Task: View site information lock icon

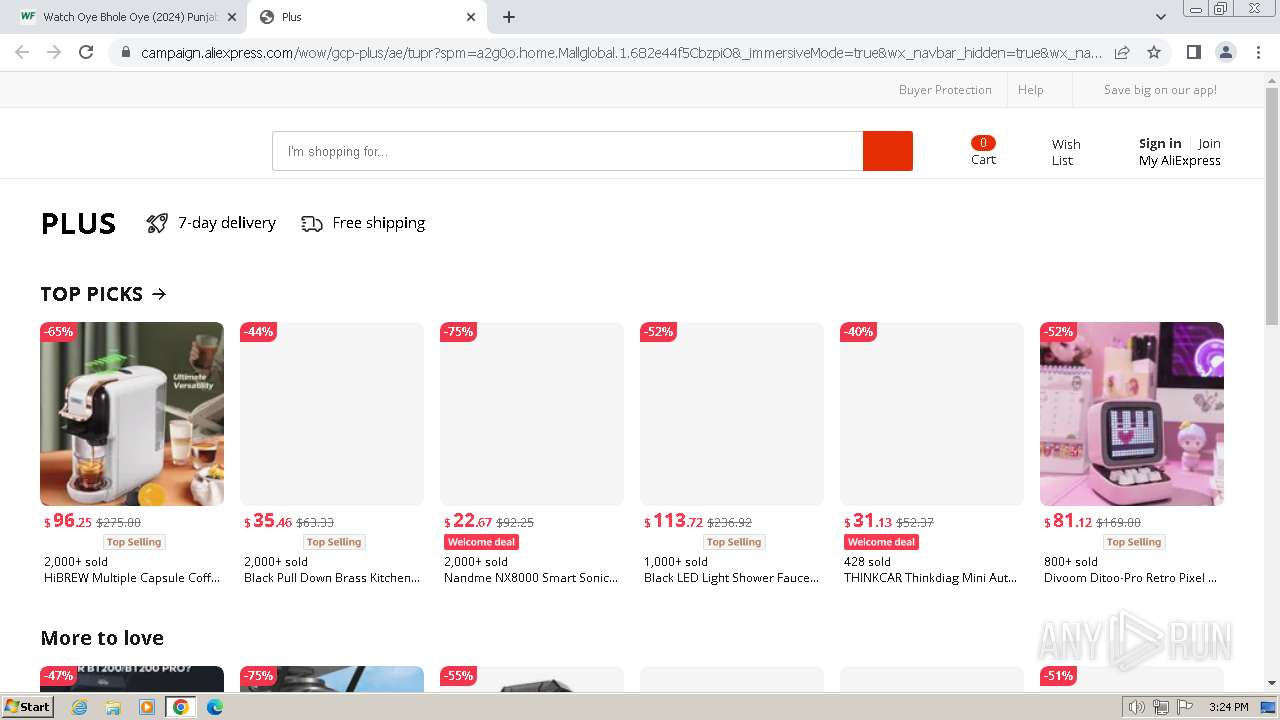Action: (125, 52)
